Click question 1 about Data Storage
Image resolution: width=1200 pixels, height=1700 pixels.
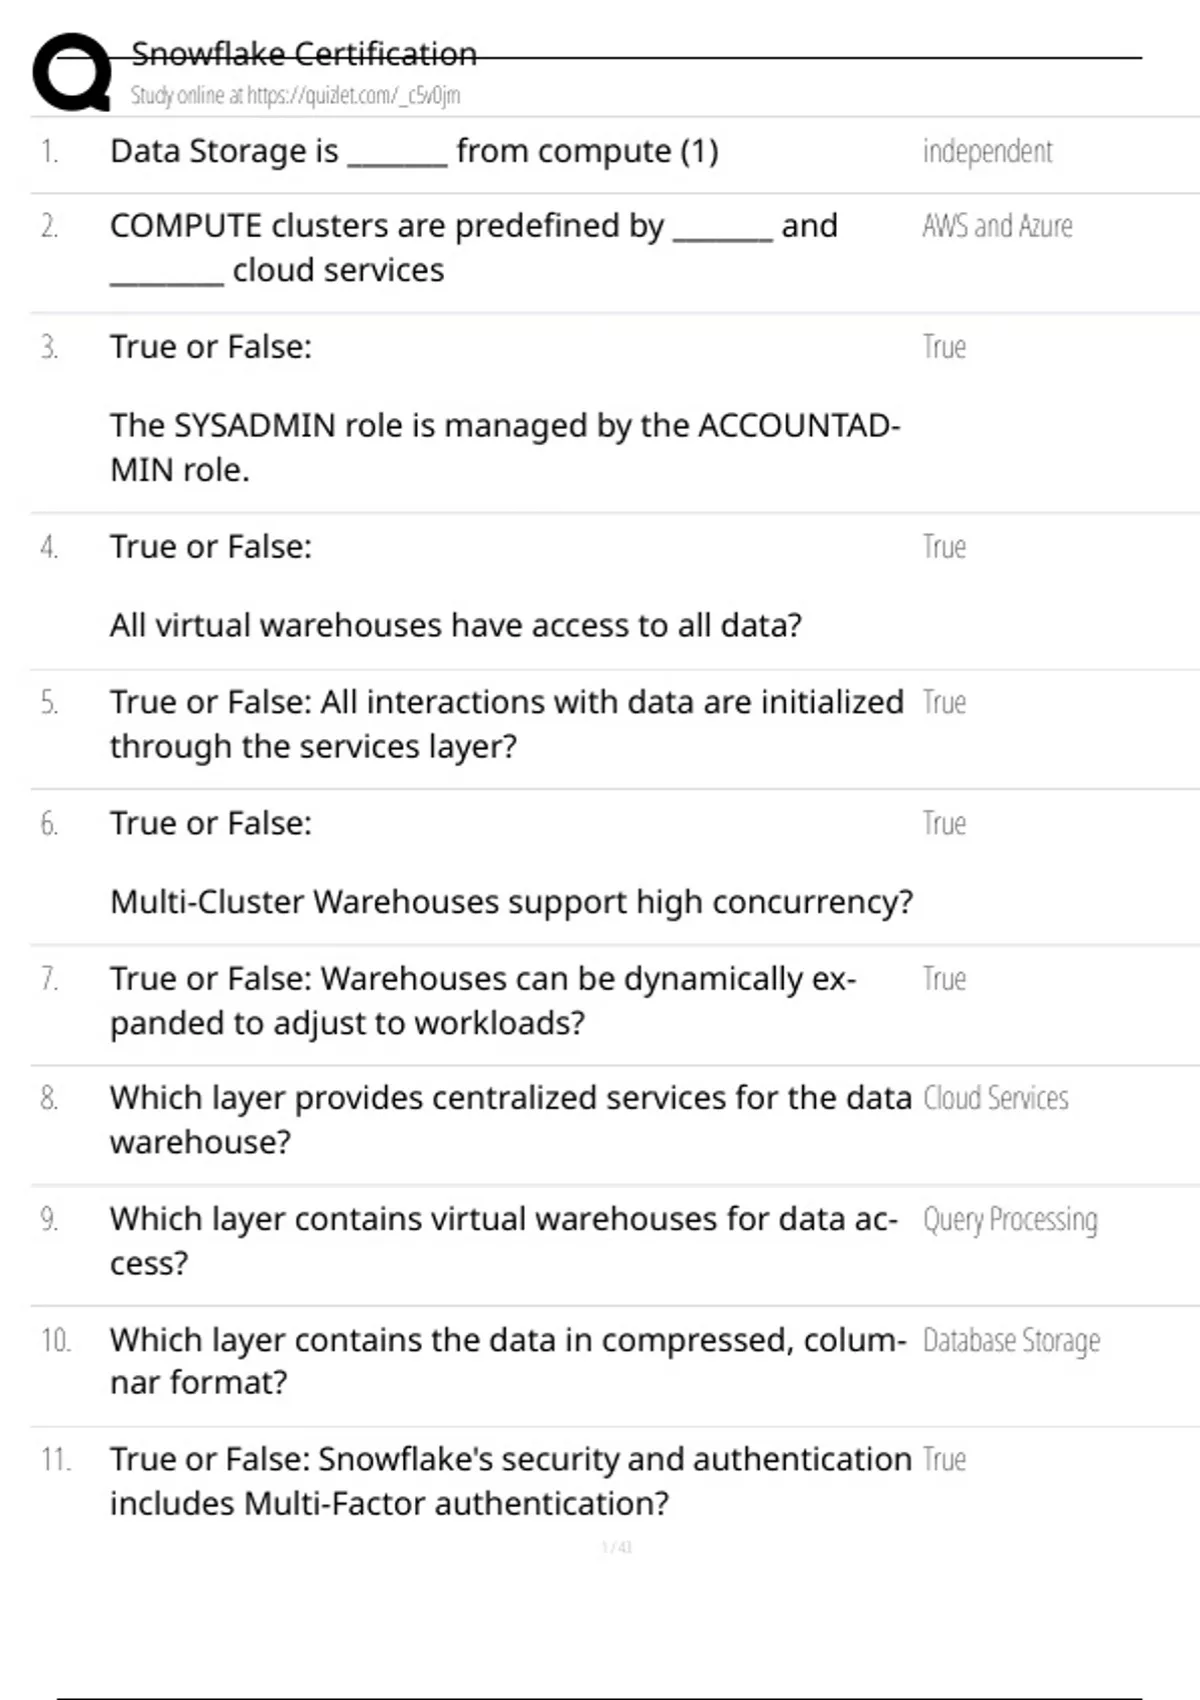(414, 152)
